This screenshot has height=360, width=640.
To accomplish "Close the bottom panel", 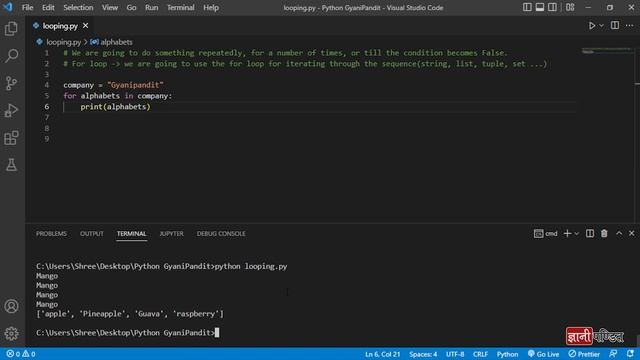I will 631,233.
